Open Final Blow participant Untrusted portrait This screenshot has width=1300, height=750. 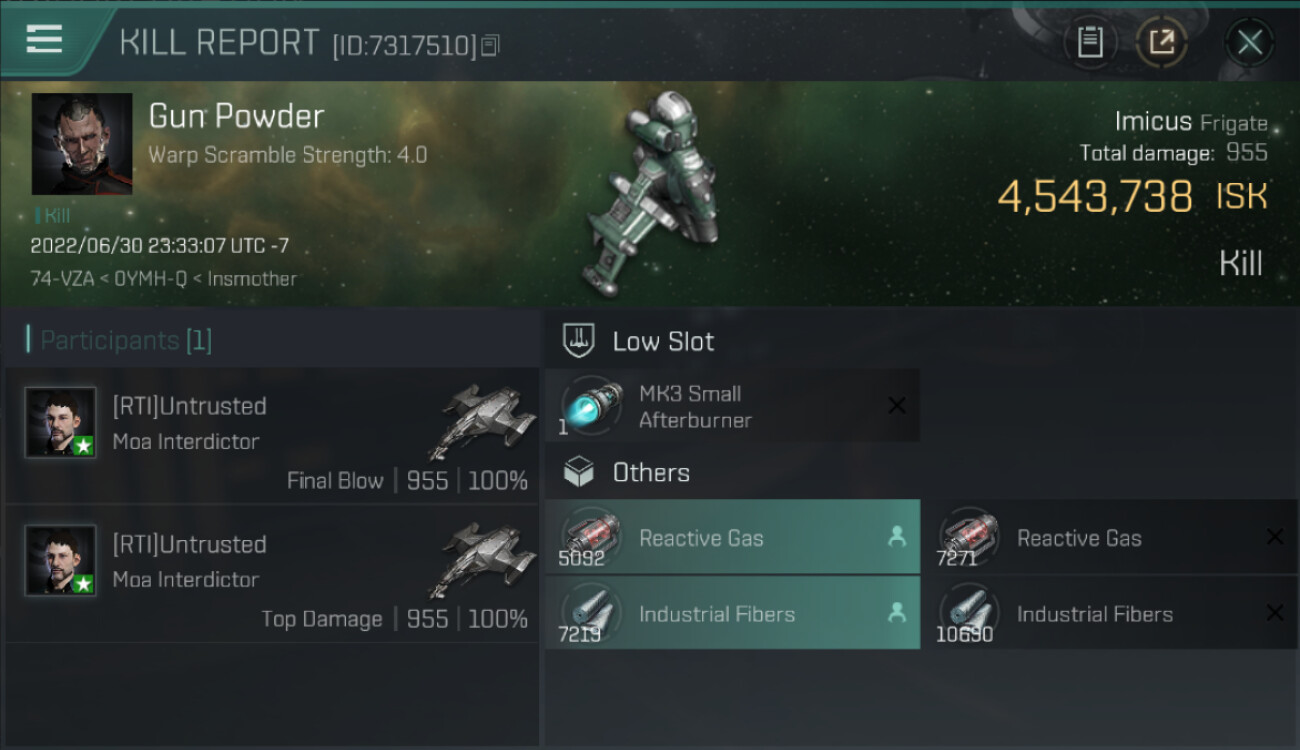click(61, 422)
